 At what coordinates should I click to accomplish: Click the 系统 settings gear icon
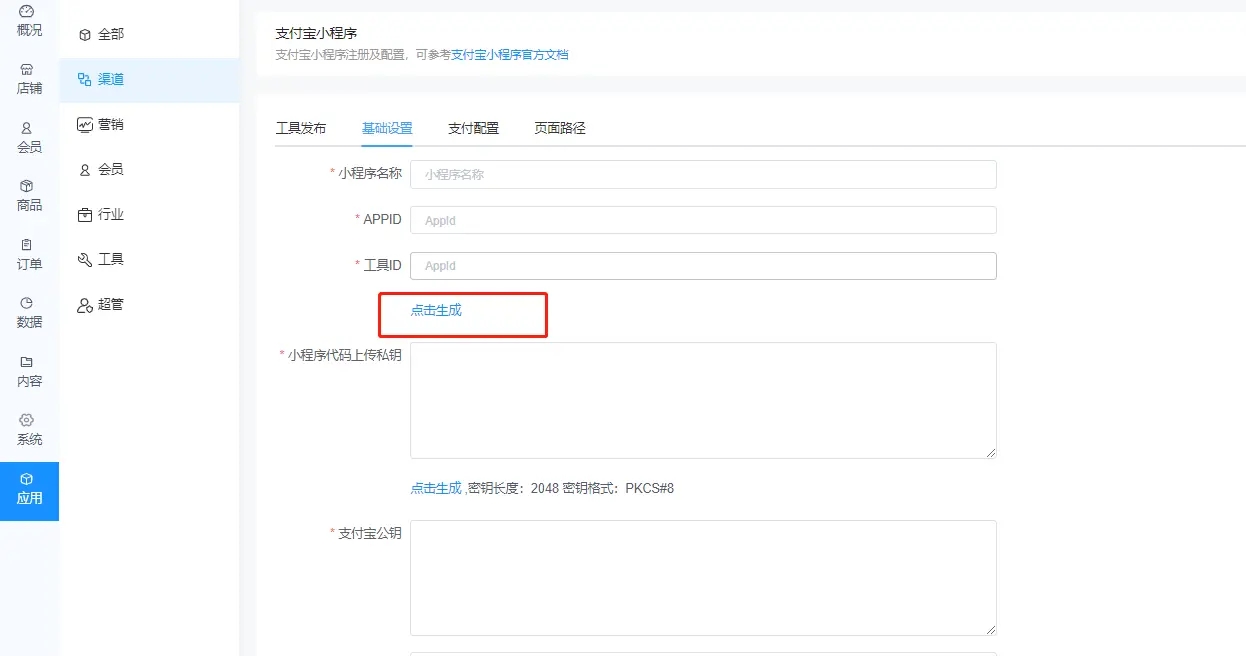tap(27, 420)
